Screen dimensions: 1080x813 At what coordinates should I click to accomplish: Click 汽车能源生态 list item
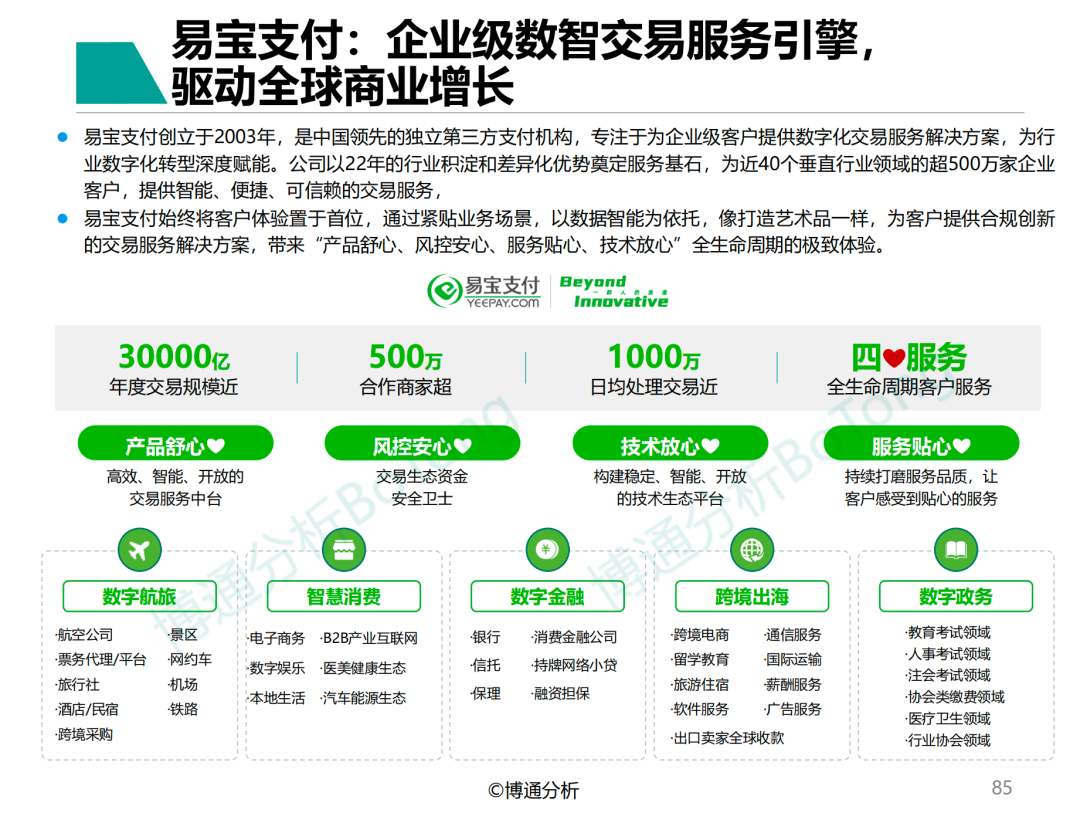(364, 698)
